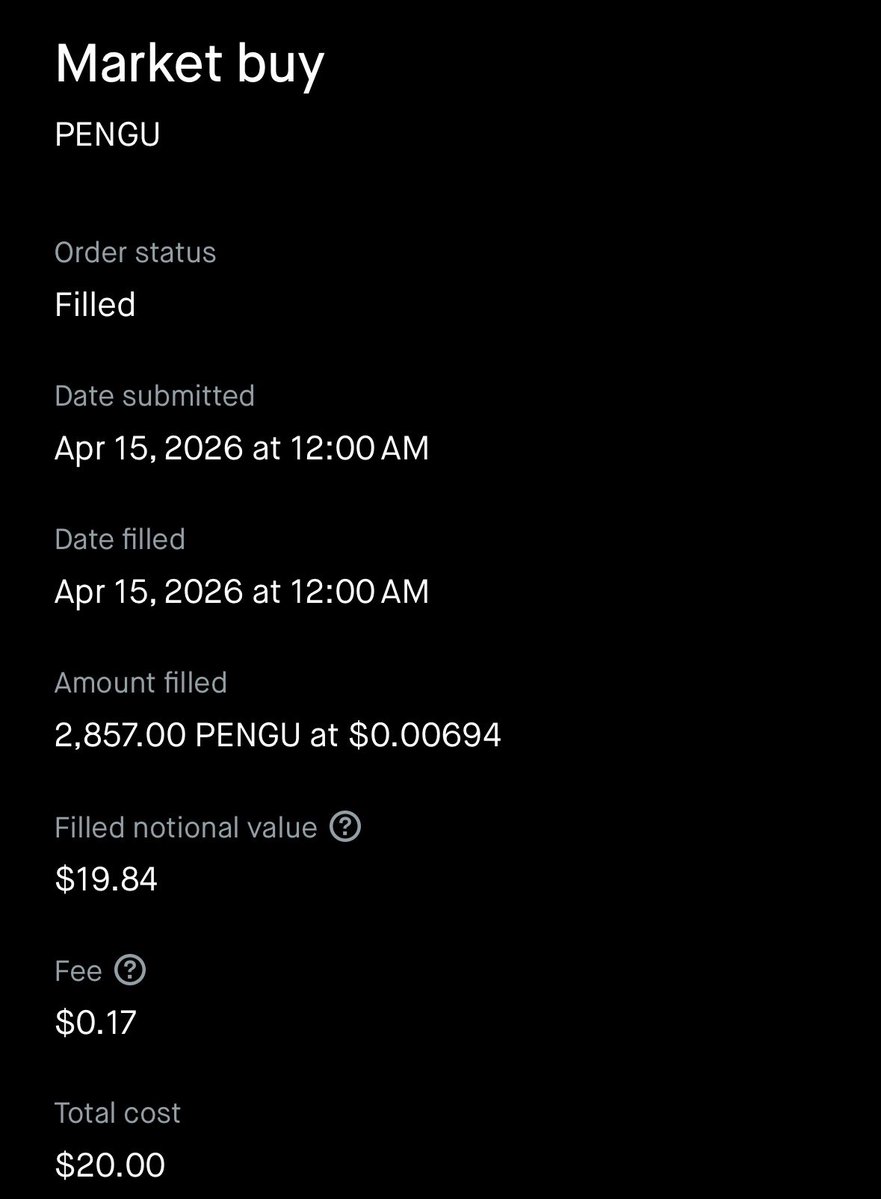Select the Filled status value
The height and width of the screenshot is (1199, 881).
[95, 304]
